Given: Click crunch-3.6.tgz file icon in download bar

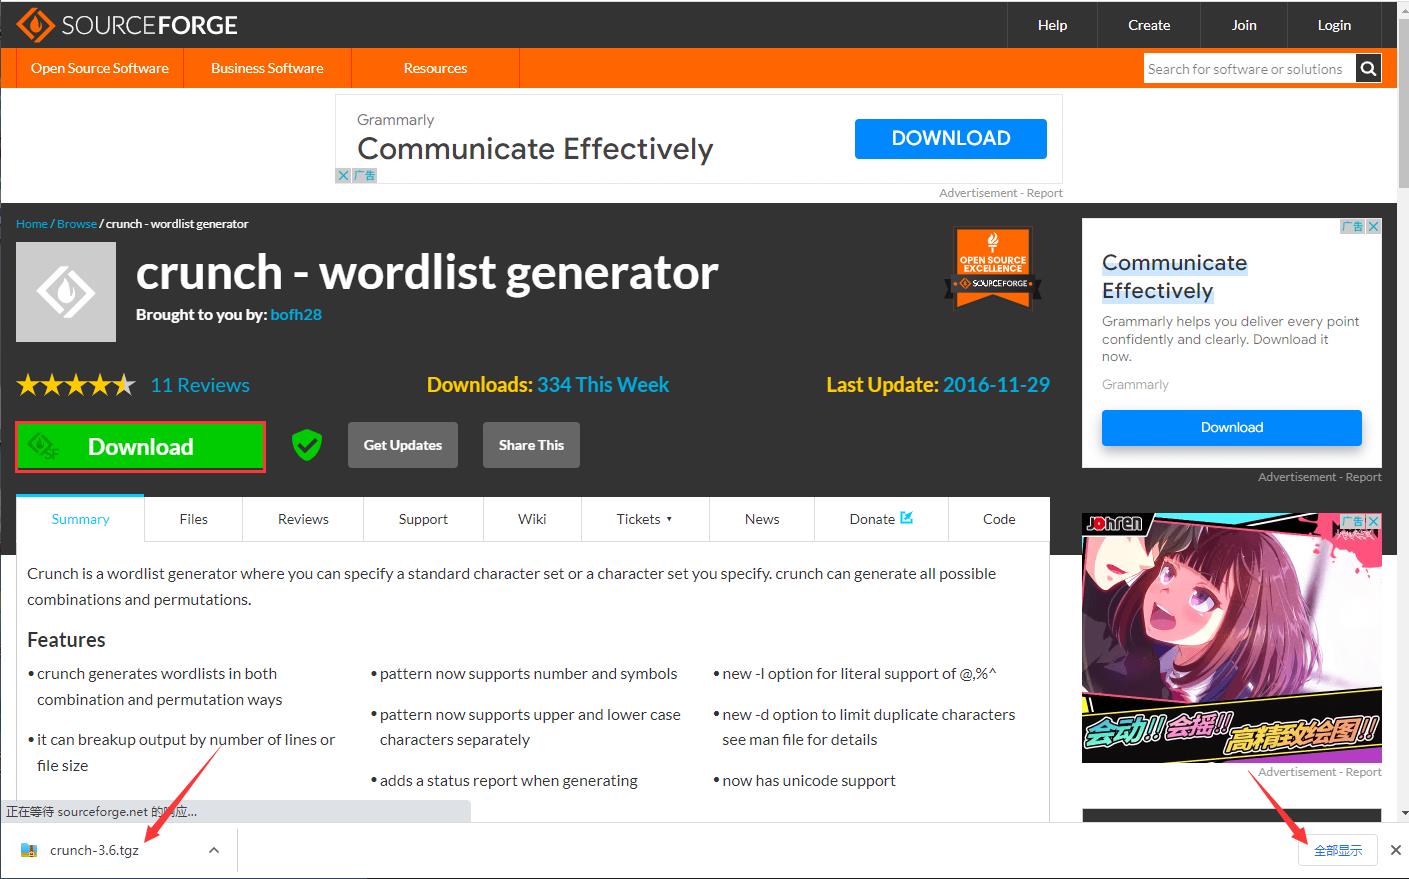Looking at the screenshot, I should coord(29,850).
